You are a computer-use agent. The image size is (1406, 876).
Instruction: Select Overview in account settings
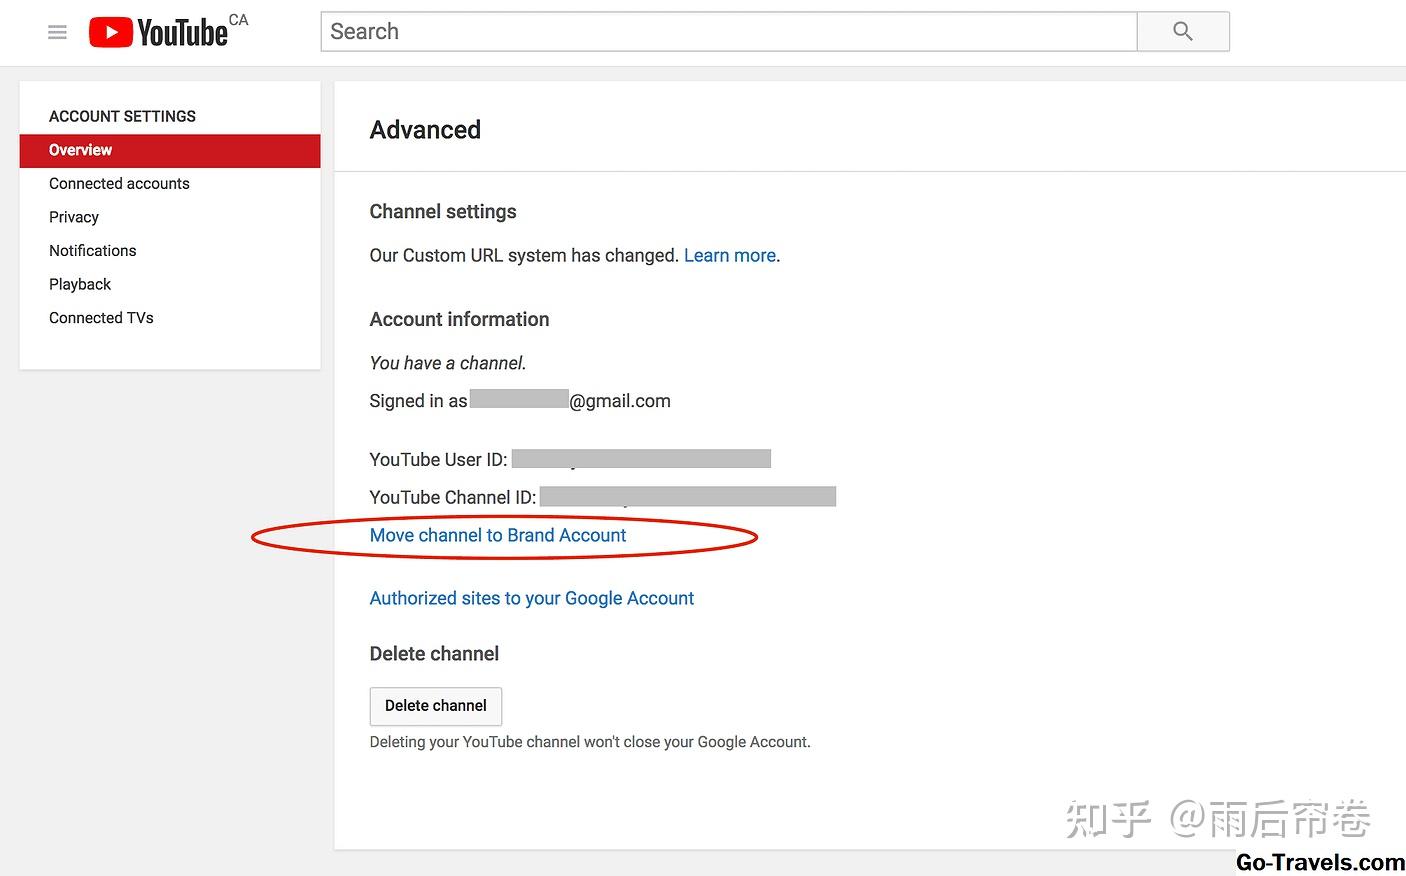point(170,150)
